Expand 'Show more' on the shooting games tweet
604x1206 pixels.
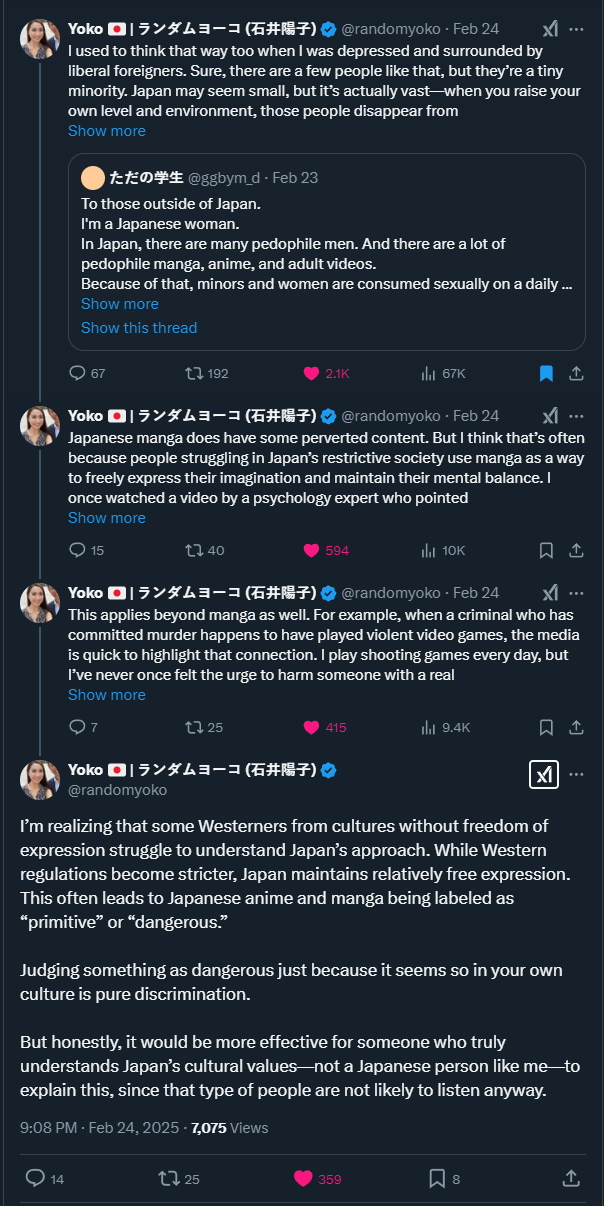(x=106, y=695)
